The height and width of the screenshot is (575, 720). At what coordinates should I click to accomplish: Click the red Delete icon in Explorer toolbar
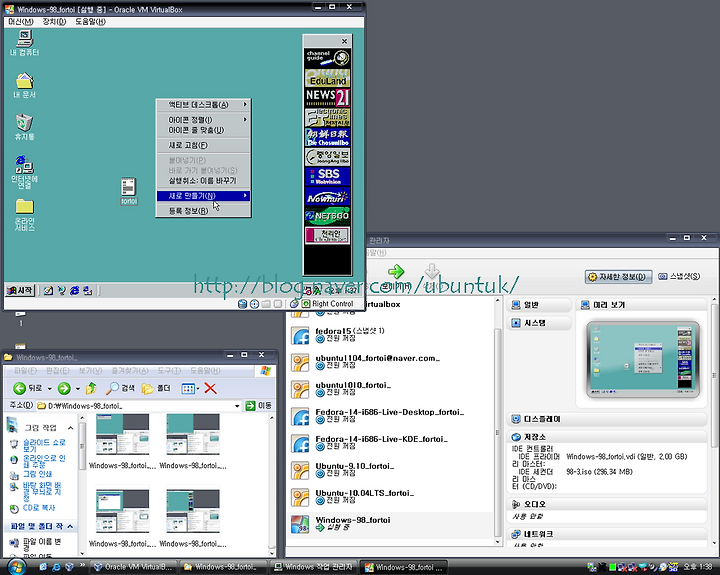click(210, 389)
